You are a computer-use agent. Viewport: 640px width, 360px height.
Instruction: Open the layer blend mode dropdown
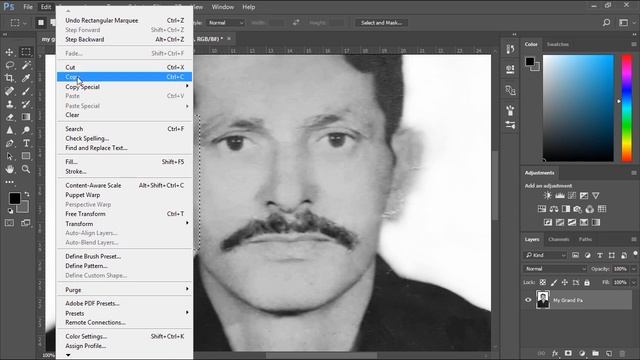(x=555, y=269)
